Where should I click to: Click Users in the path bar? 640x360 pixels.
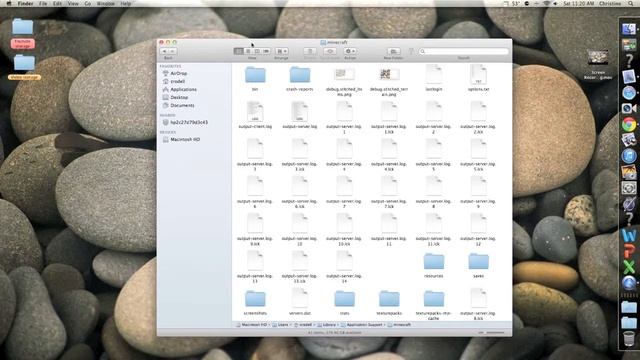pos(280,325)
